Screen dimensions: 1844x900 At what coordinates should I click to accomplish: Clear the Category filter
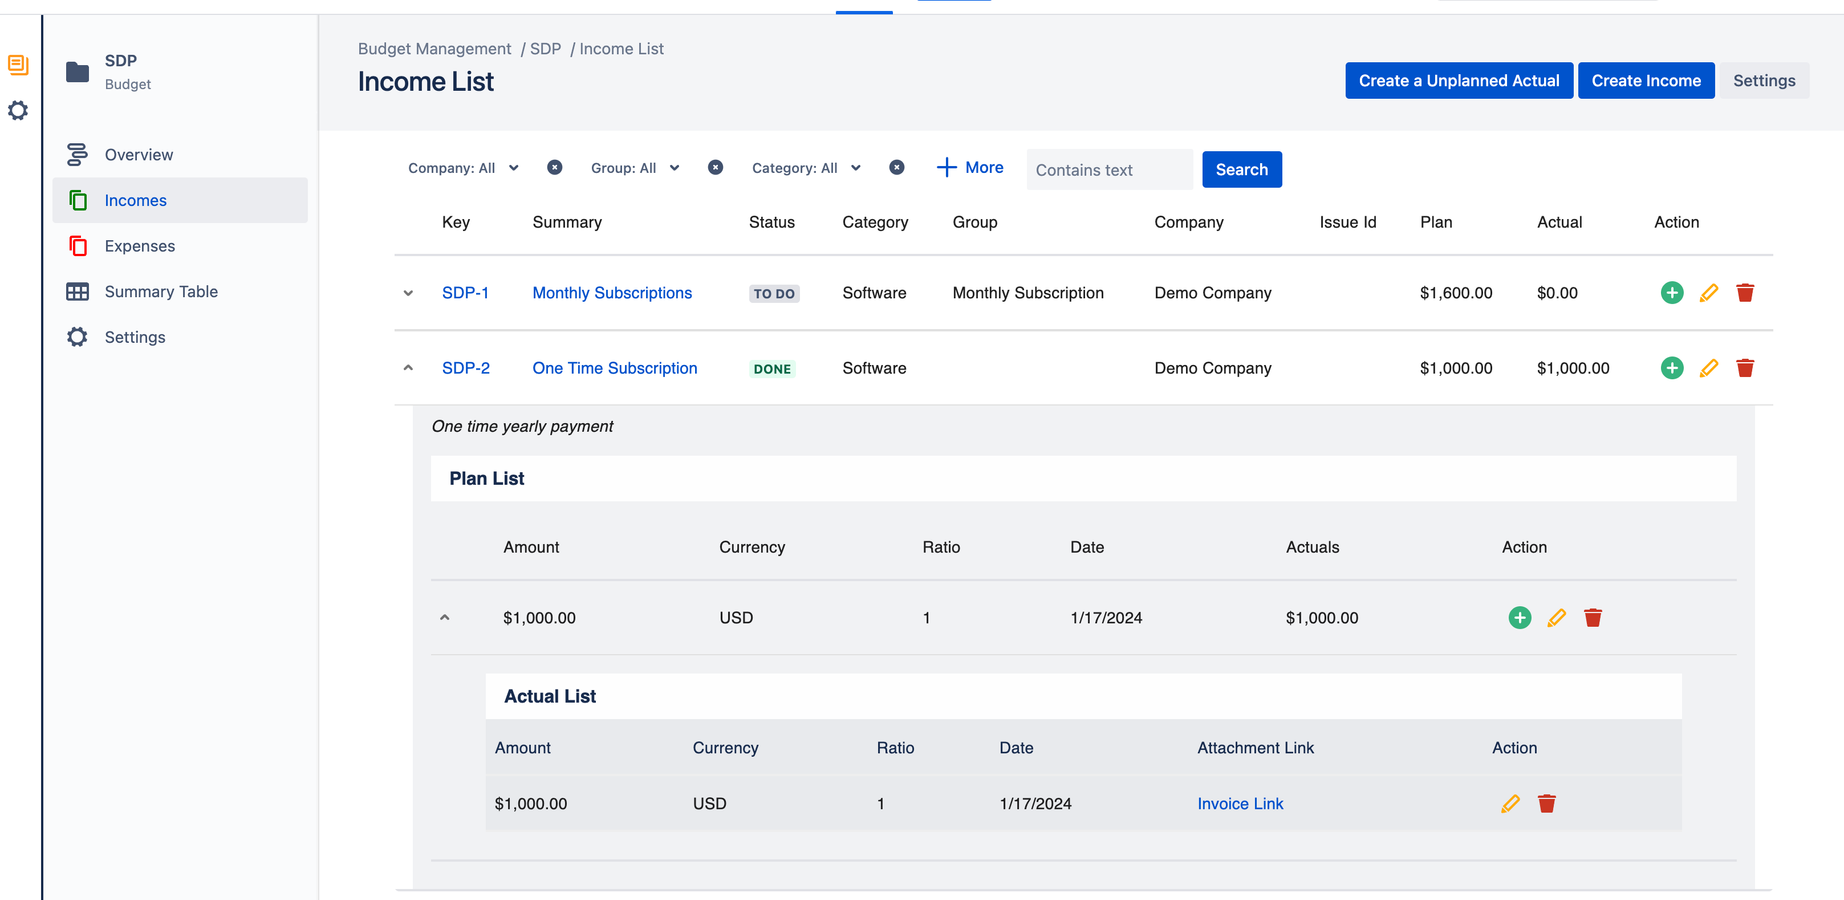point(897,168)
